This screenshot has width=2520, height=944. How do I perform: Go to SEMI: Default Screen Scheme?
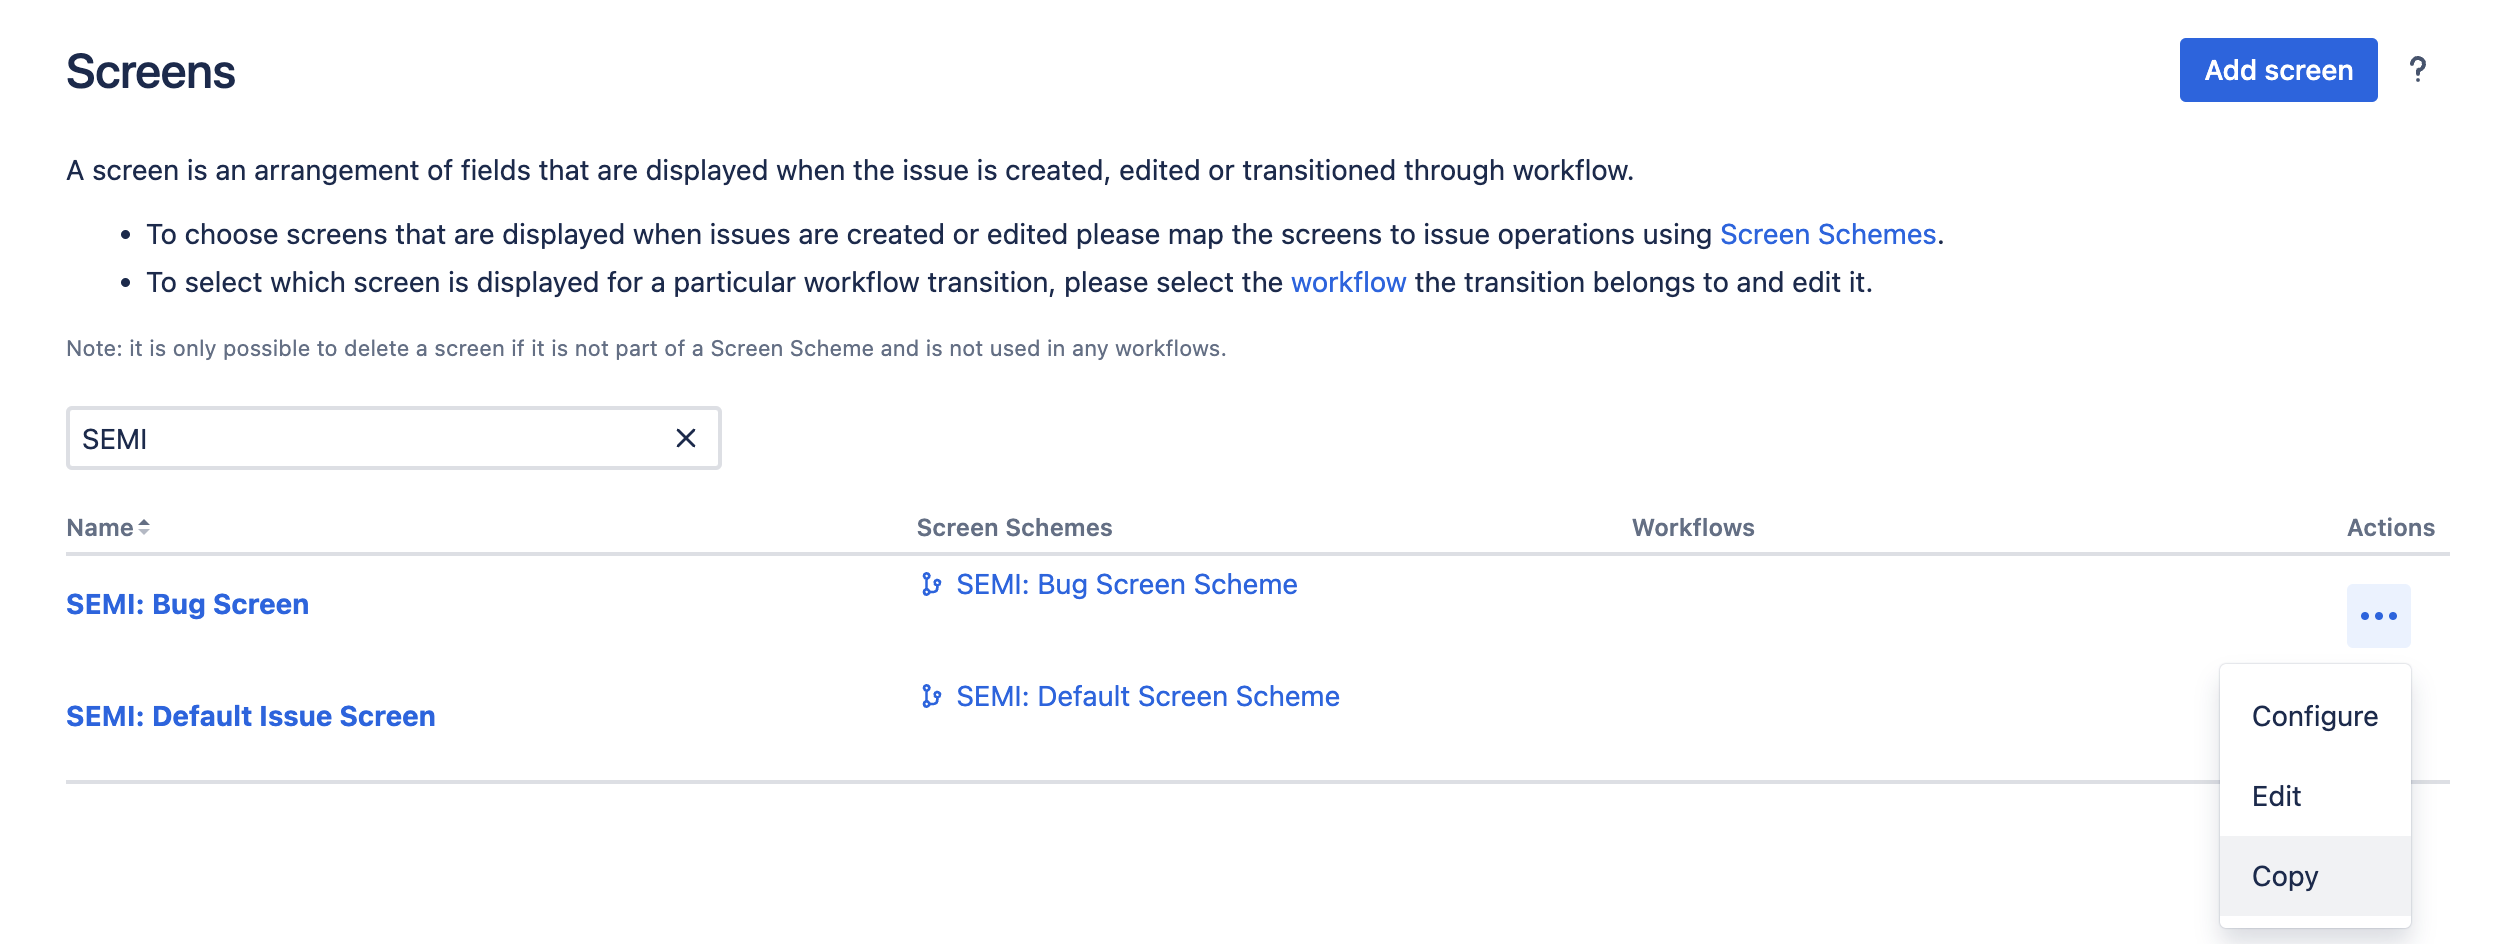click(x=1147, y=697)
